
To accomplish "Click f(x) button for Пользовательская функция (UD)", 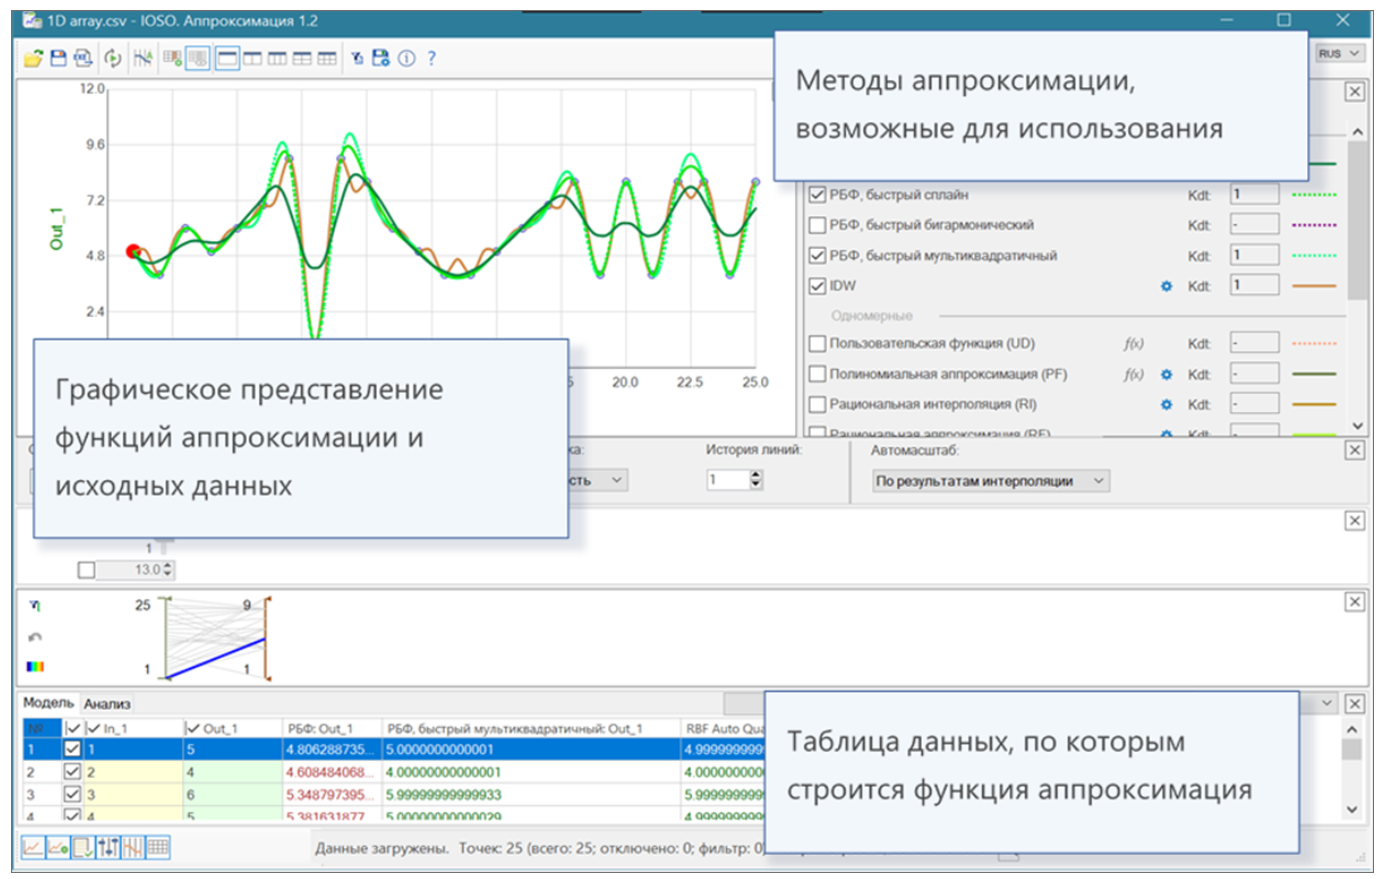I will 1133,344.
